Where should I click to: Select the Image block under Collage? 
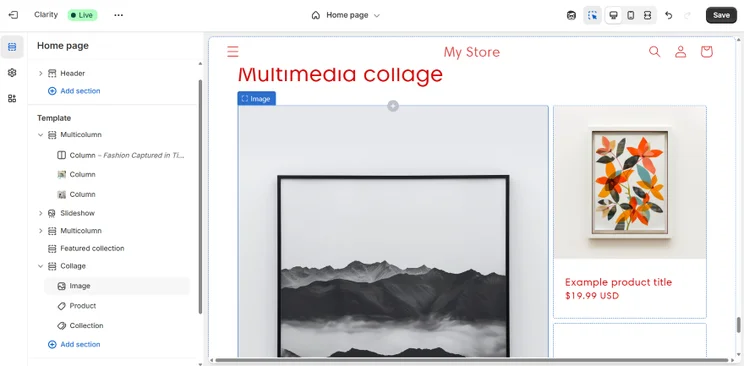pos(117,286)
